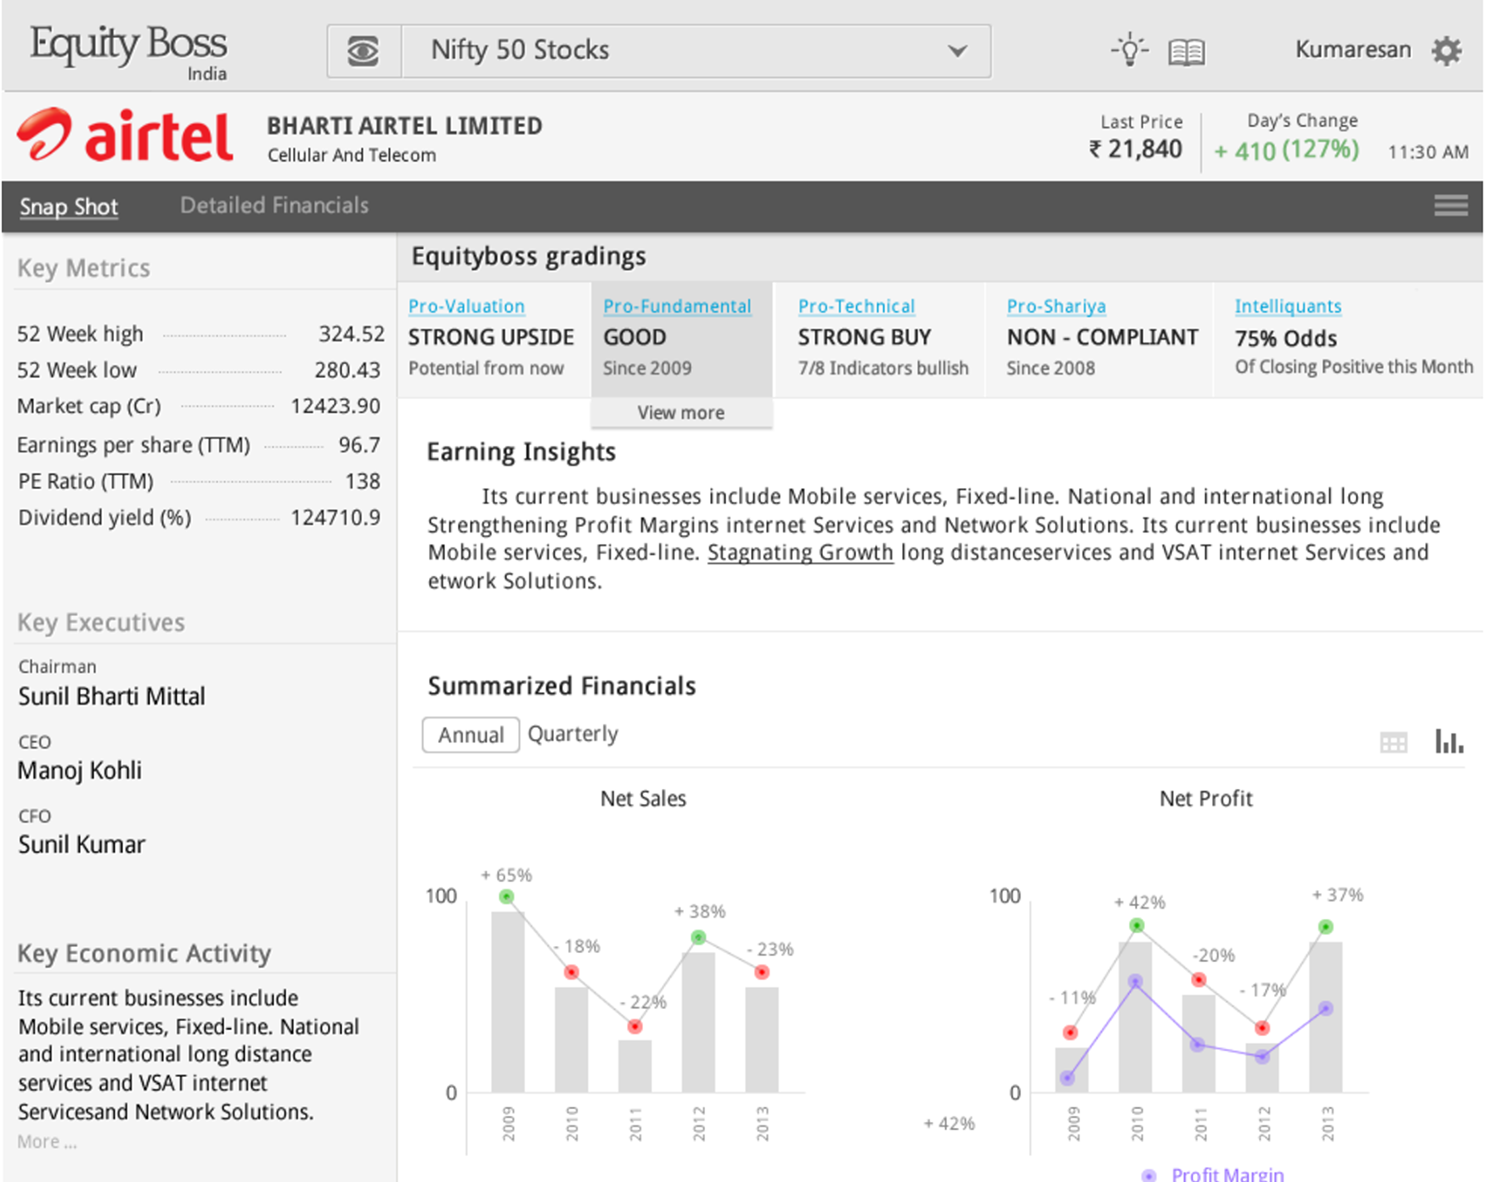
Task: Click the BHARTI AIRTEL LIMITED company name
Action: point(404,126)
